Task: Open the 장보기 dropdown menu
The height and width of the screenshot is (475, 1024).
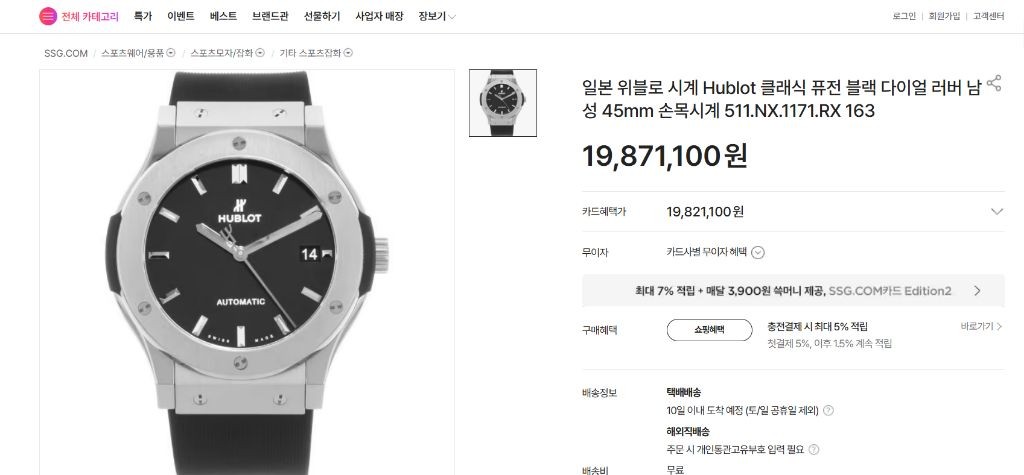Action: point(437,16)
